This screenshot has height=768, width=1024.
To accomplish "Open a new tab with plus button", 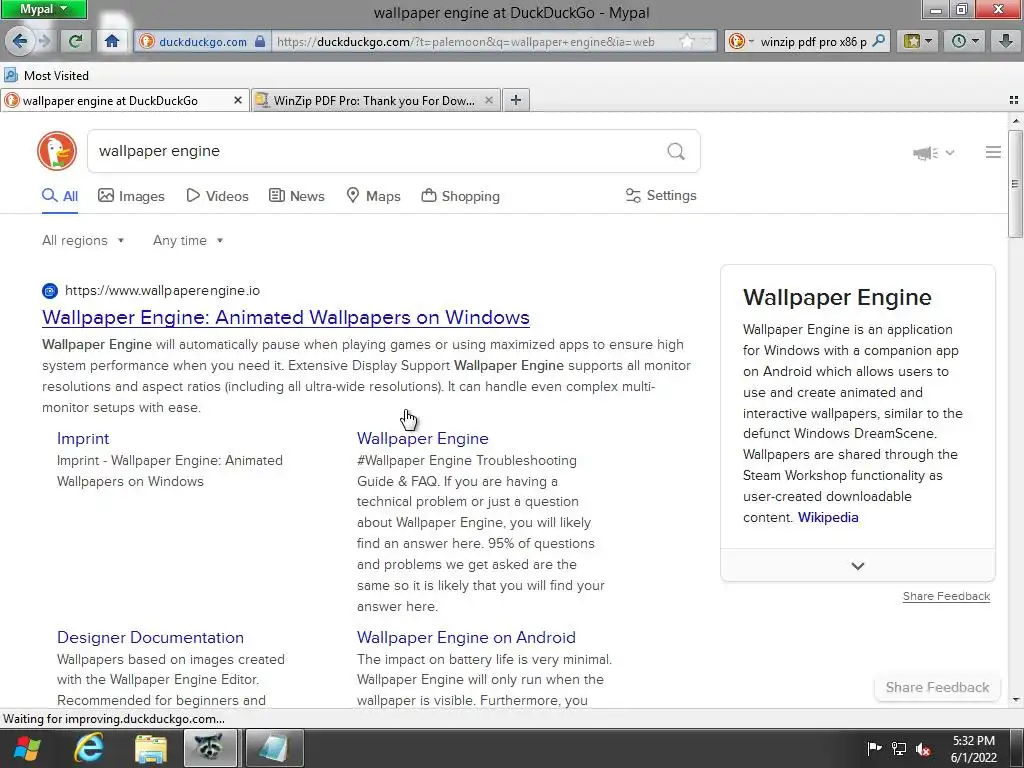I will [516, 100].
